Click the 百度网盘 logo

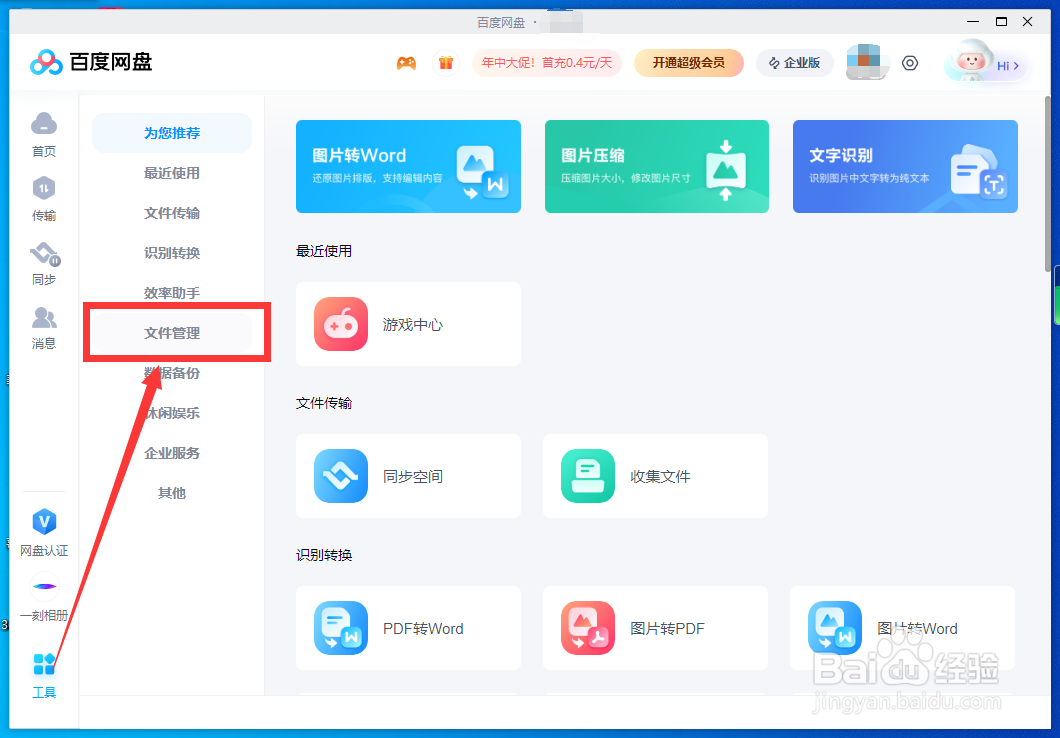tap(91, 62)
